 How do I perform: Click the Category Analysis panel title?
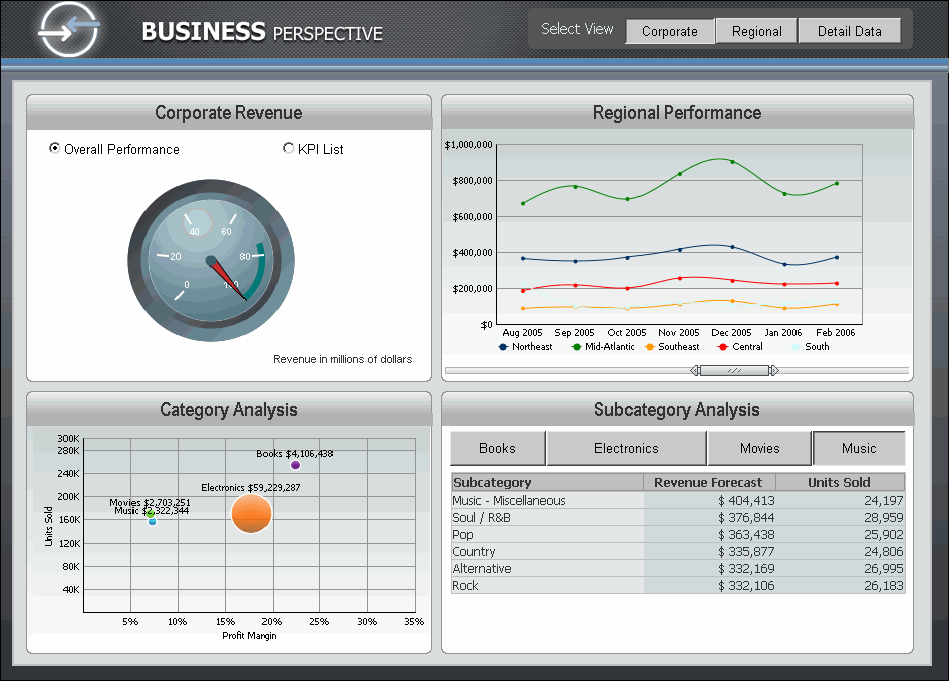tap(229, 410)
